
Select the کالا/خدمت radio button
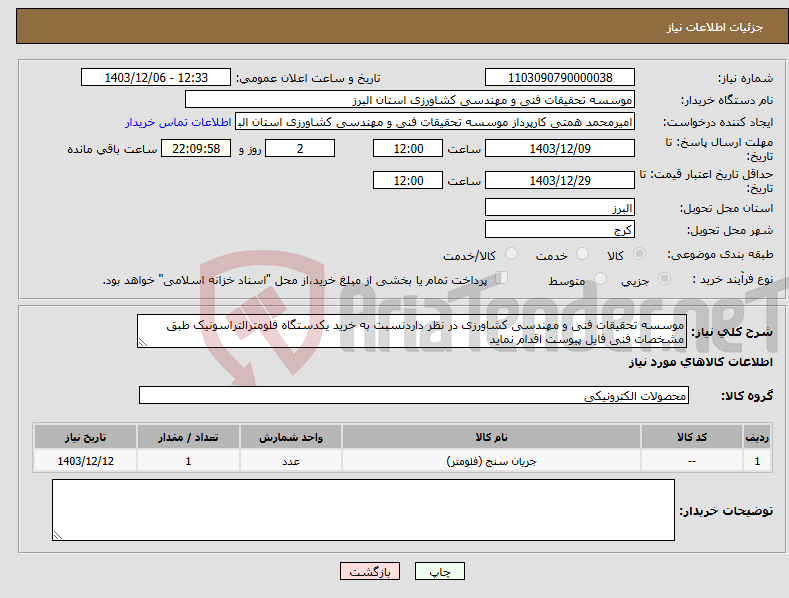511,254
